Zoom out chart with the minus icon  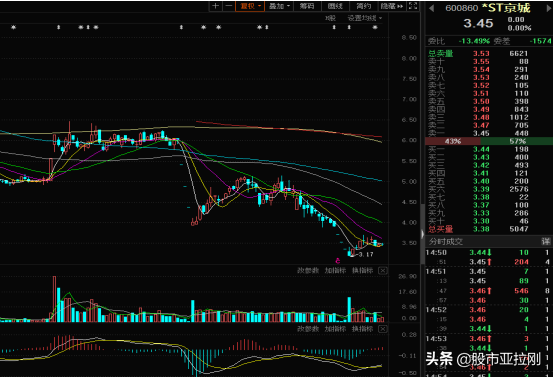coord(229,6)
